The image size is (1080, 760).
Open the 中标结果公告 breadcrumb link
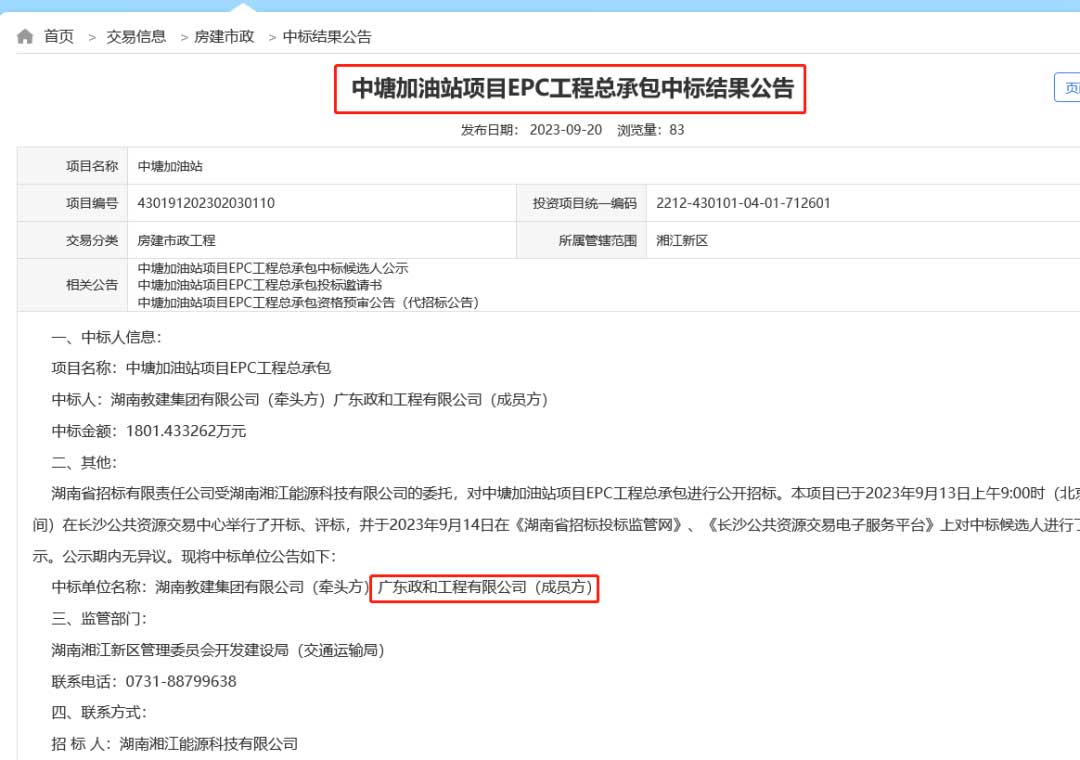pyautogui.click(x=326, y=37)
